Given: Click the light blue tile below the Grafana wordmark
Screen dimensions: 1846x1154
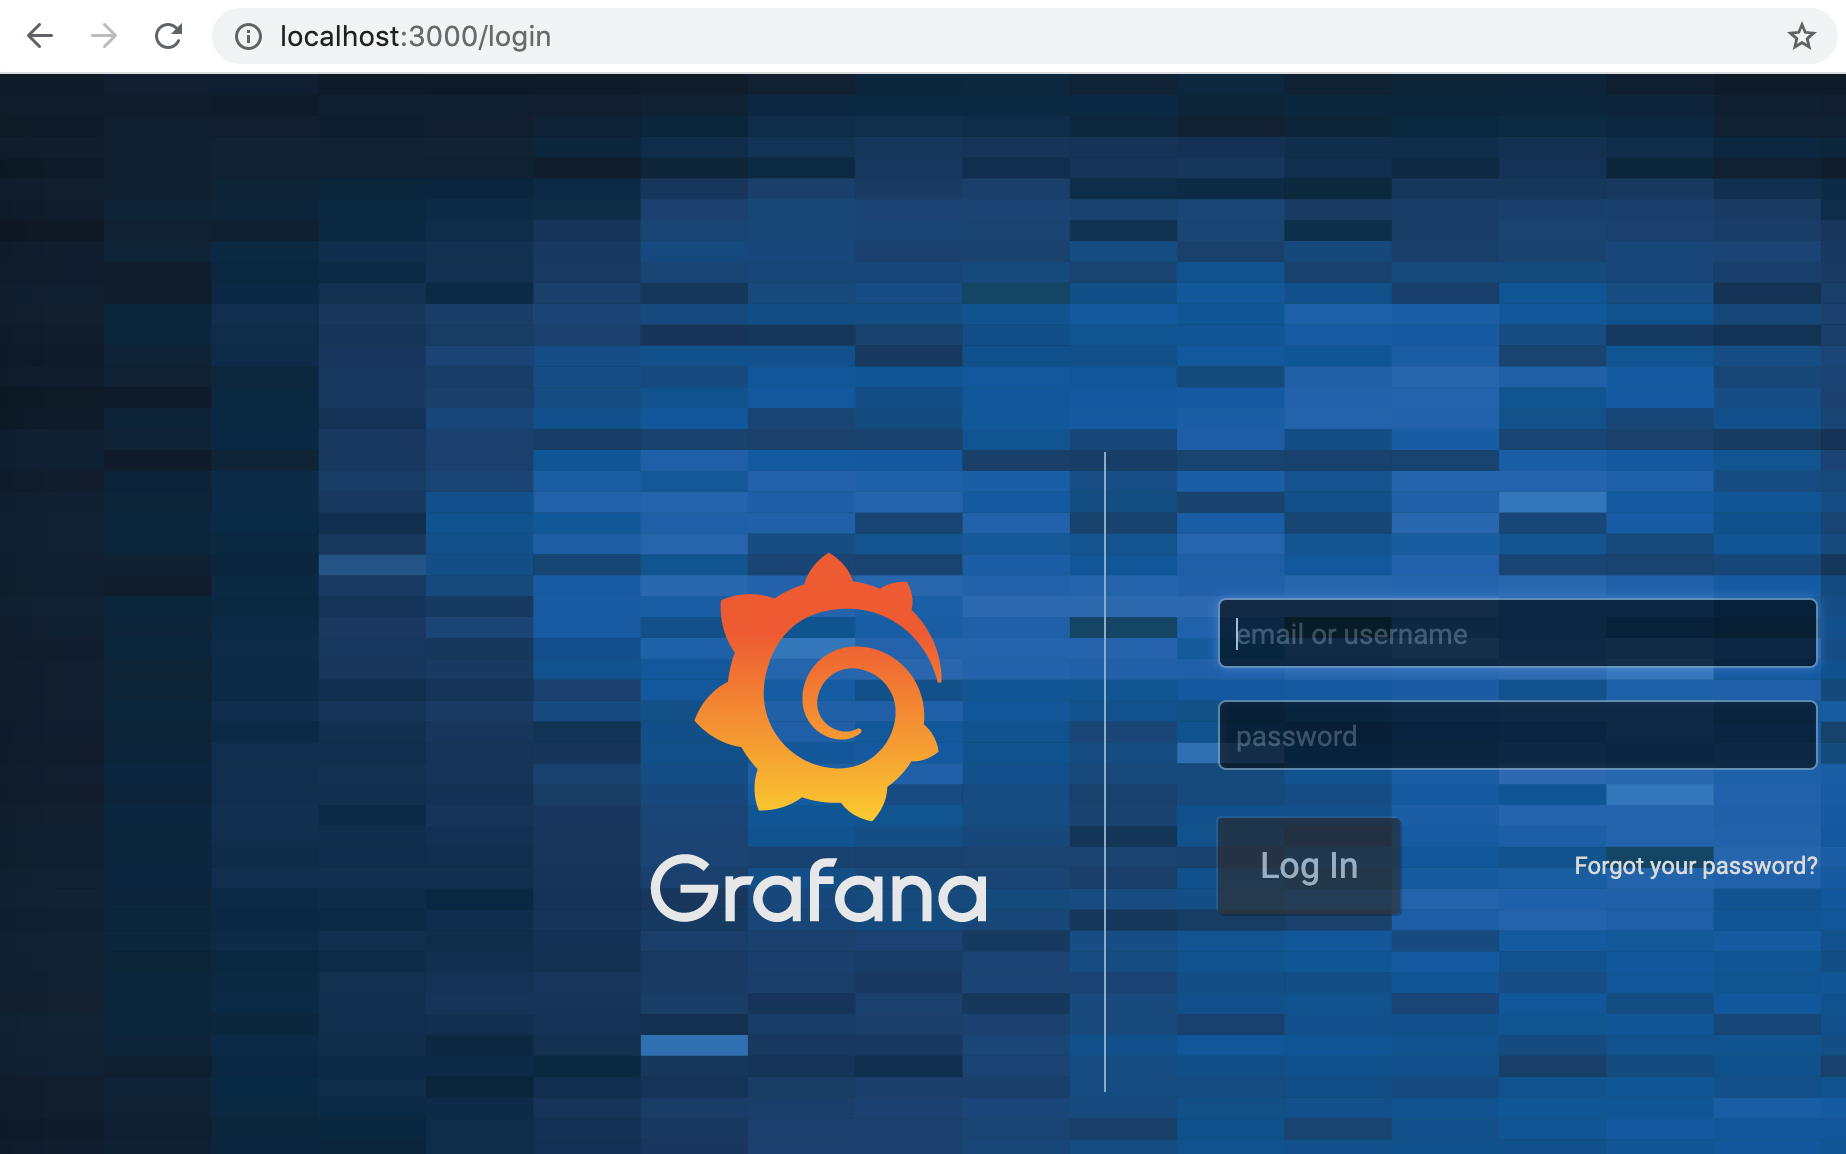Looking at the screenshot, I should tap(694, 1045).
